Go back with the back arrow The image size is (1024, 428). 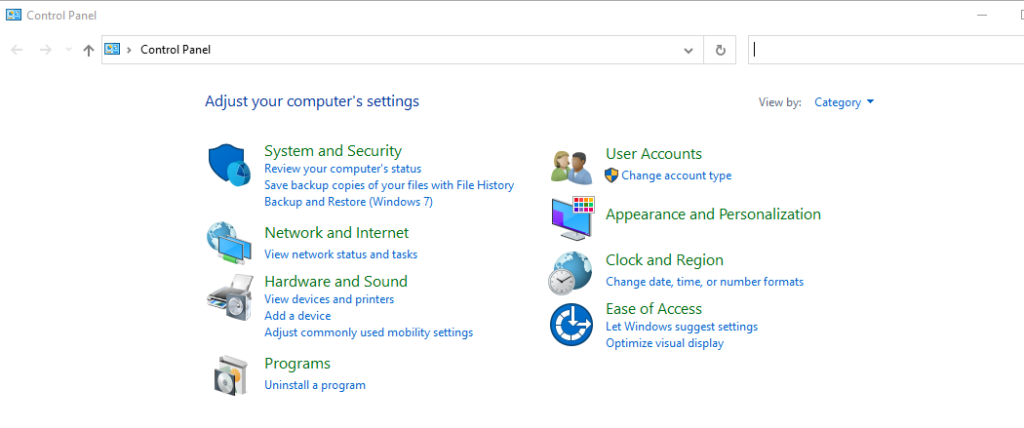point(17,50)
